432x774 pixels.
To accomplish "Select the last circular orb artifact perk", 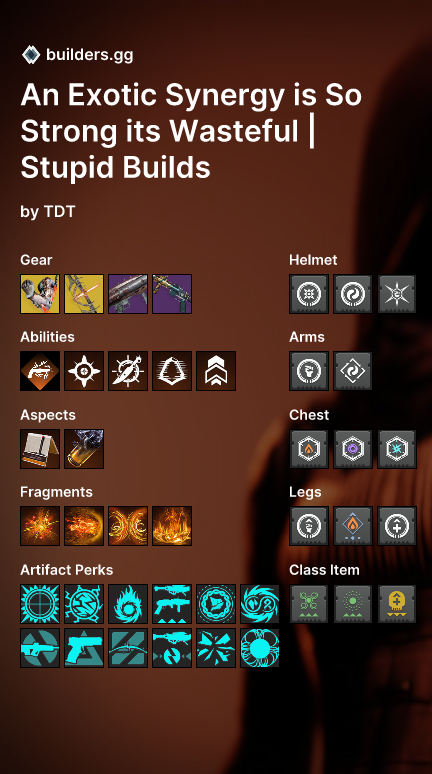I will tap(260, 648).
